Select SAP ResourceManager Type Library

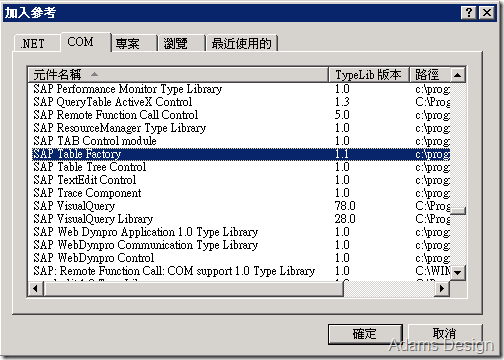point(241,128)
